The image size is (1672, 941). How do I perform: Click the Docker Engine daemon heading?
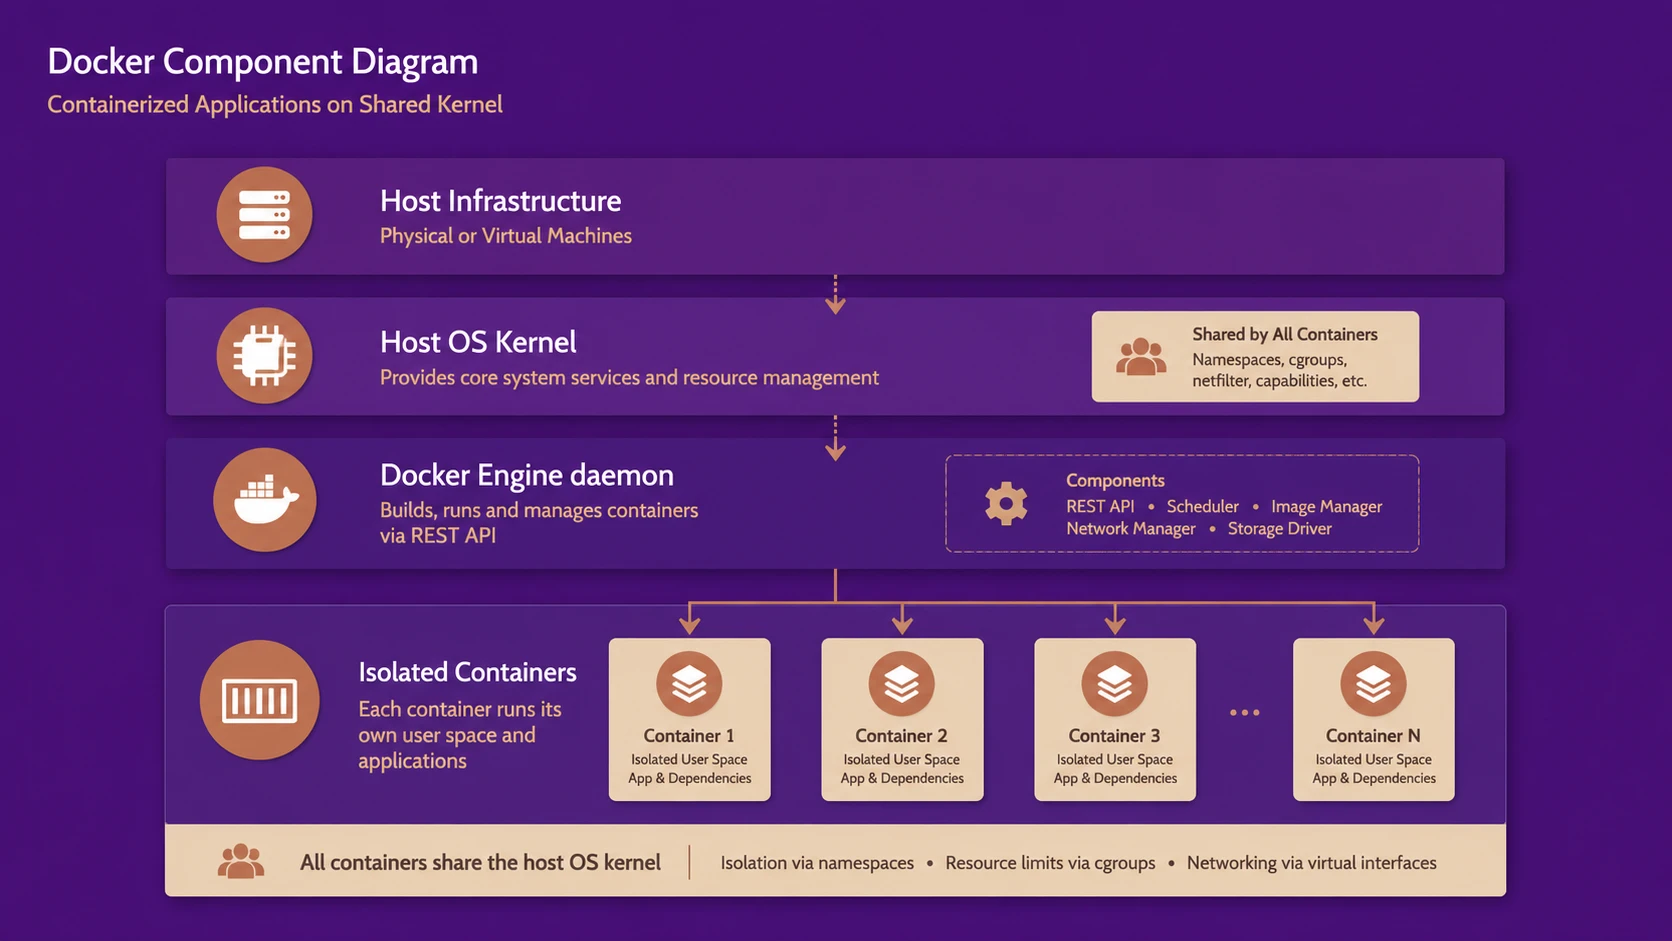tap(527, 475)
